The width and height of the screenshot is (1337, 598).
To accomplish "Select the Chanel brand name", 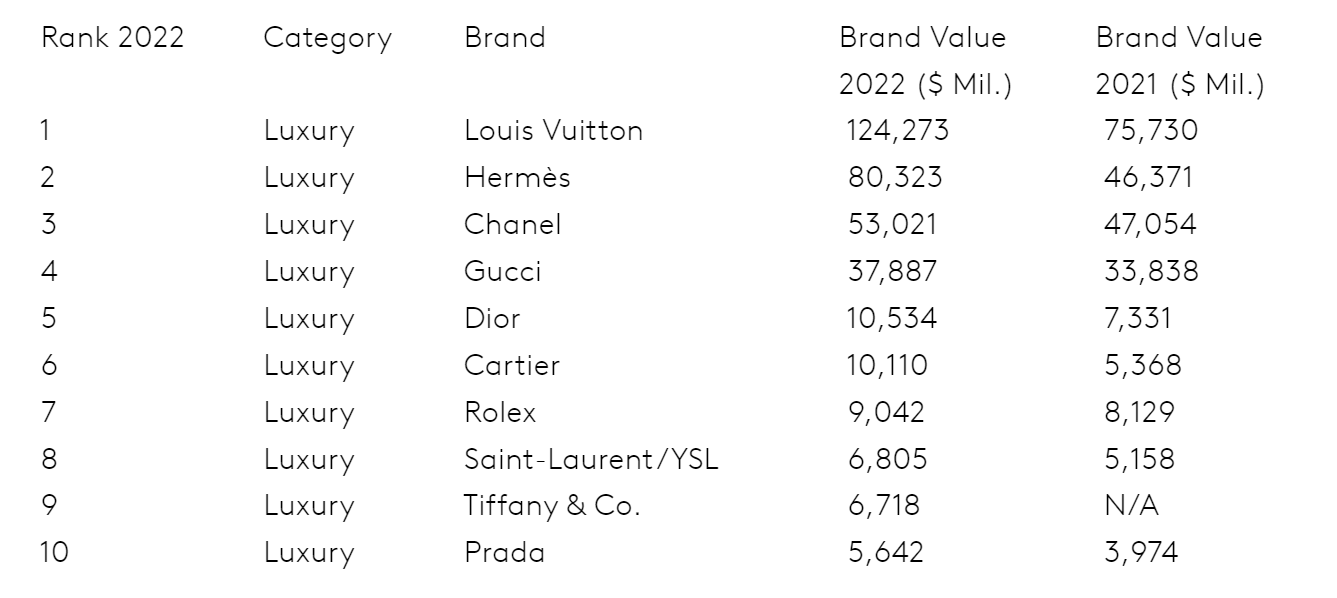I will point(513,225).
